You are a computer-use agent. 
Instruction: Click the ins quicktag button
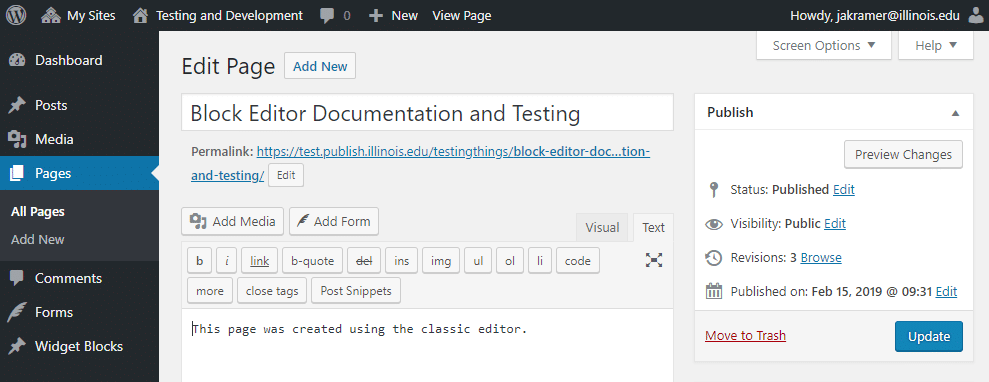401,260
